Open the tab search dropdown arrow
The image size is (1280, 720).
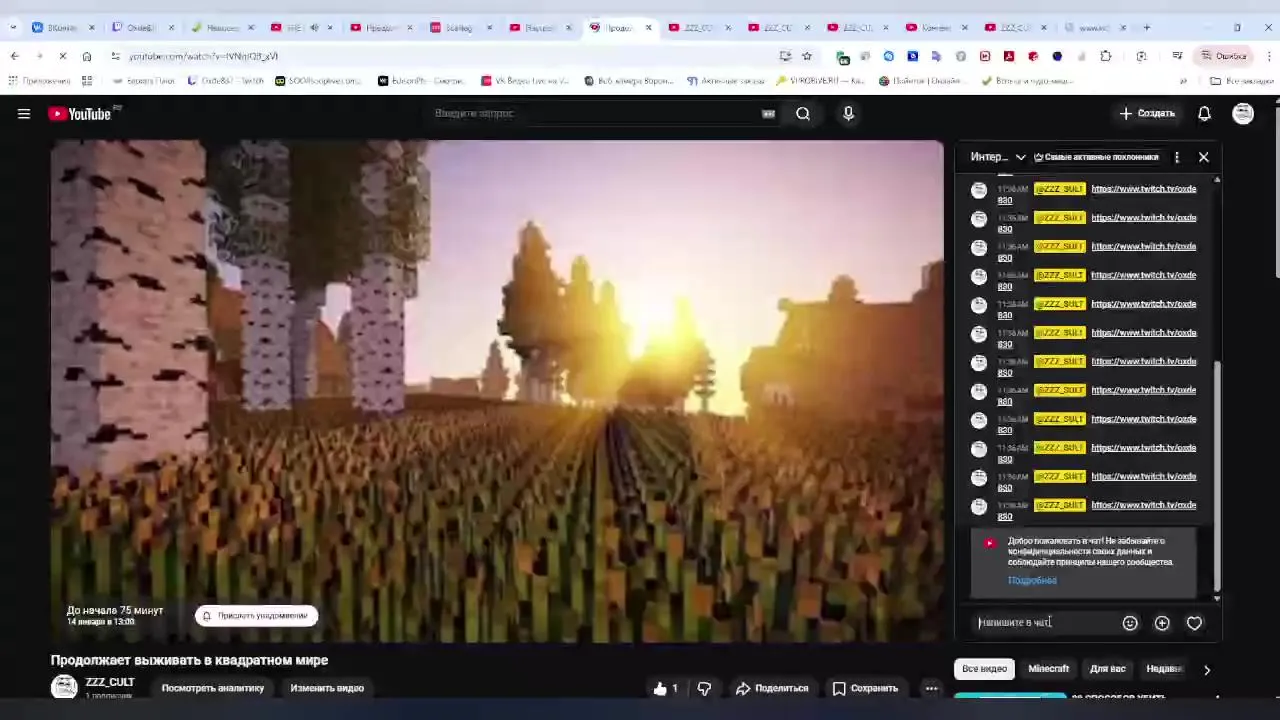click(x=13, y=27)
